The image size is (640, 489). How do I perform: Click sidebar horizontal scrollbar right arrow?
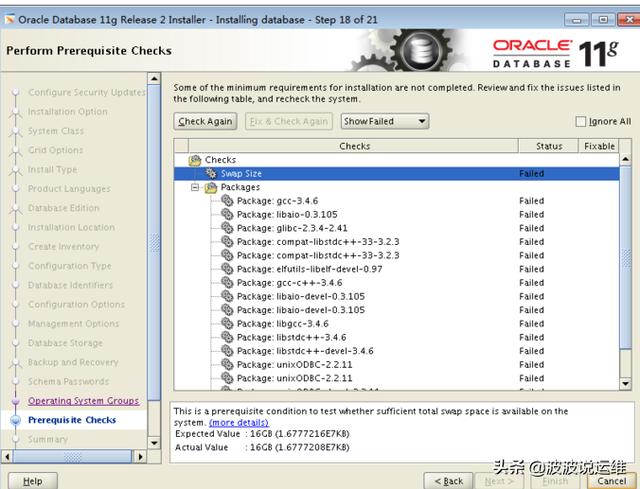pyautogui.click(x=140, y=456)
